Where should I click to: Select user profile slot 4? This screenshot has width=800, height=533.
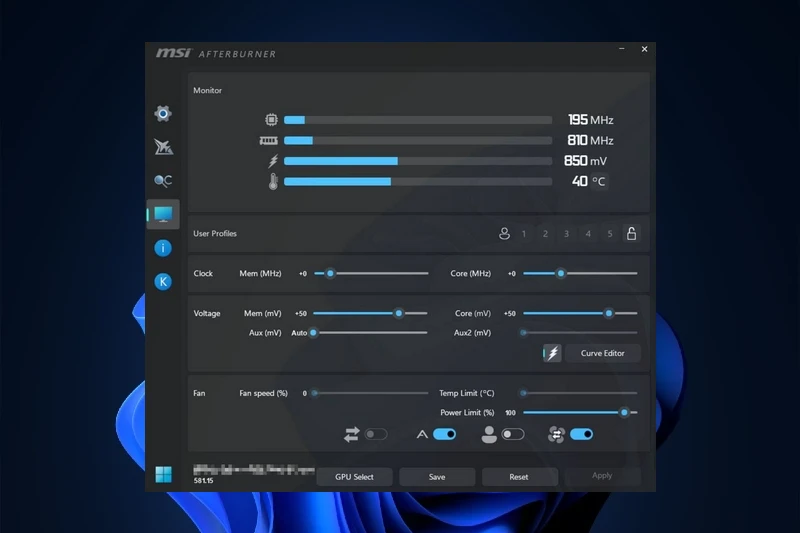point(588,234)
